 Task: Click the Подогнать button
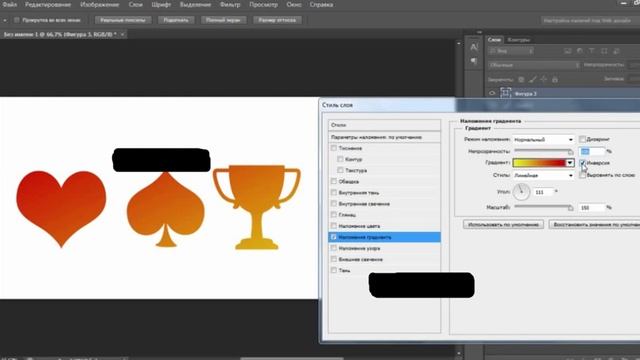tap(176, 20)
